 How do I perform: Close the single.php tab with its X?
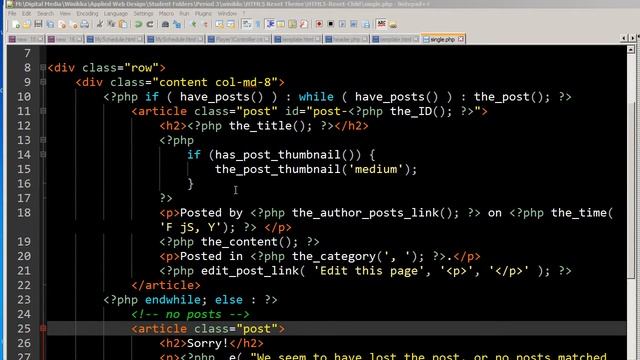pos(460,39)
